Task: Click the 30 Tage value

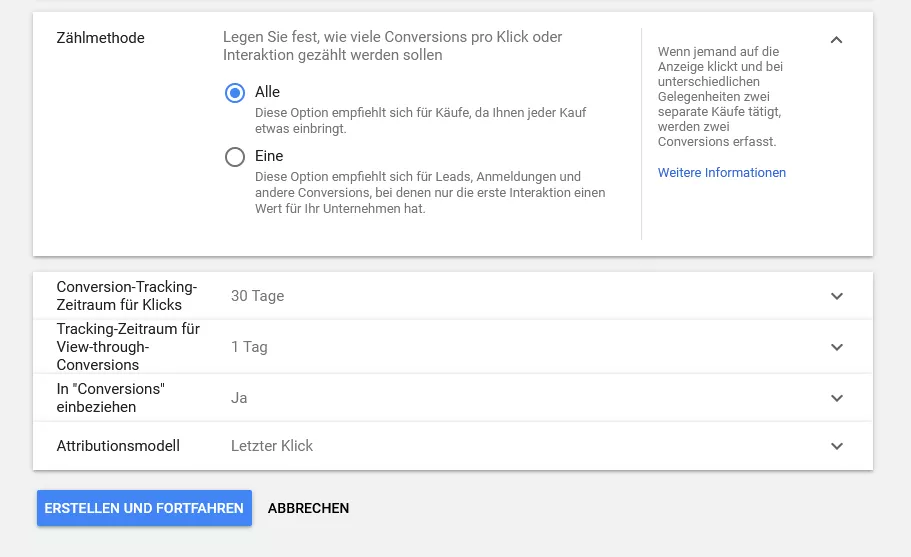Action: 257,296
